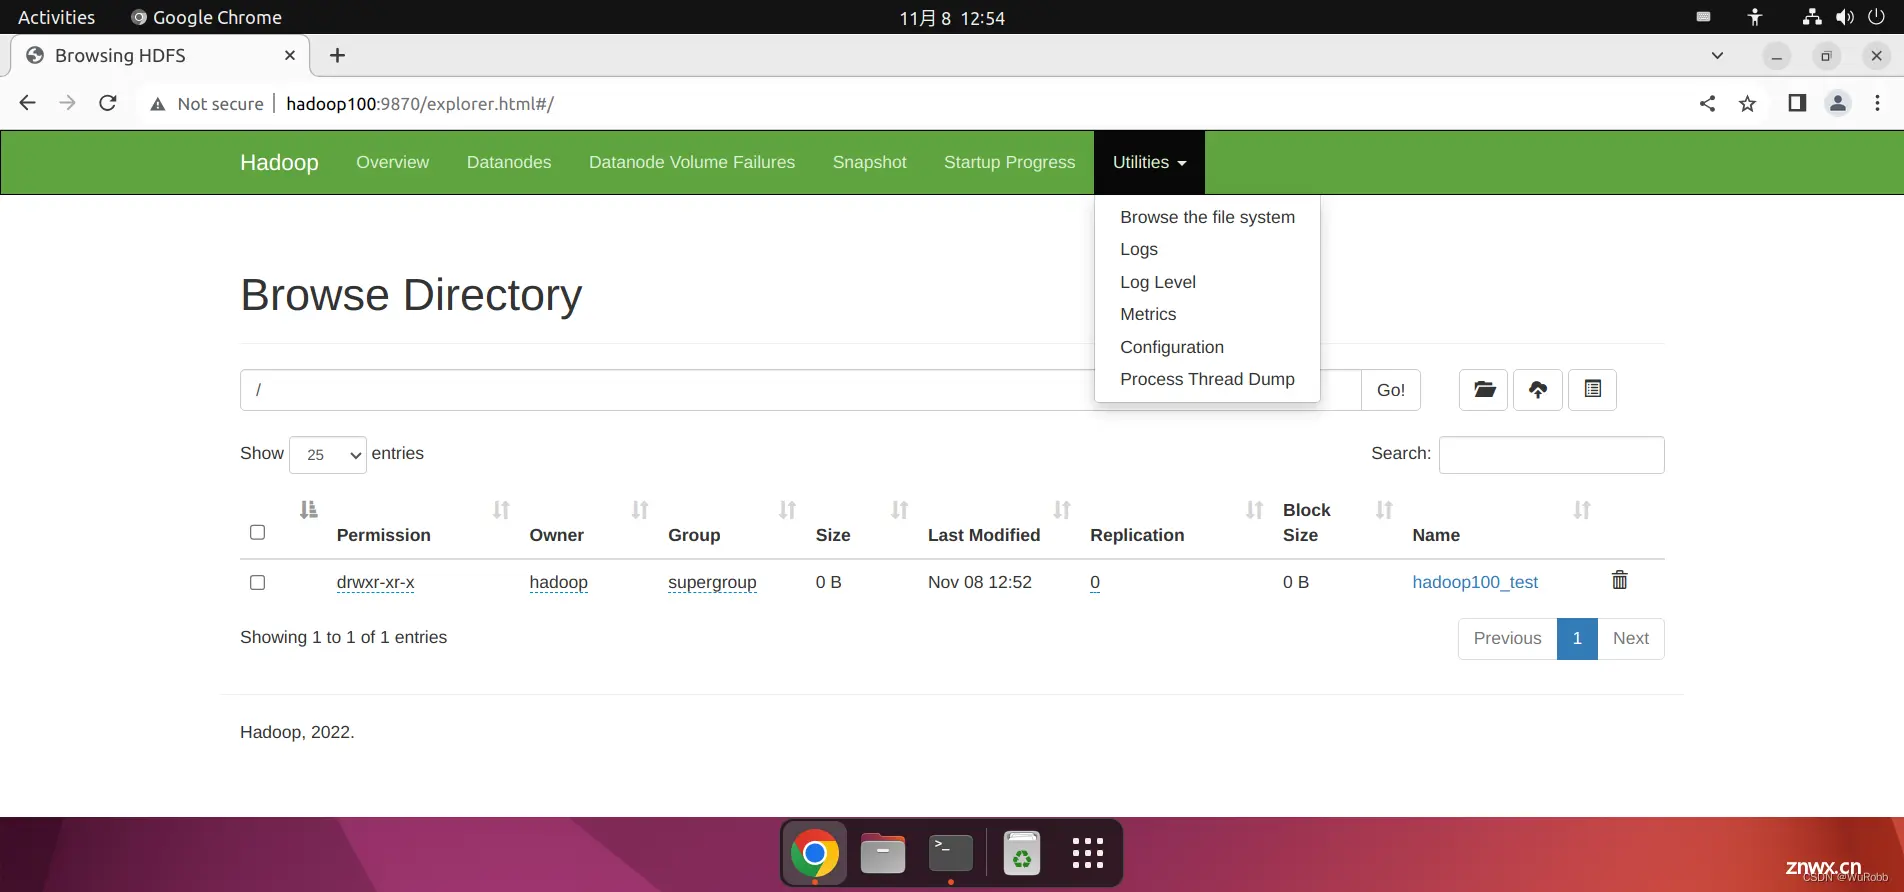
Task: Collapse the Utilities dropdown menu
Action: click(1149, 162)
